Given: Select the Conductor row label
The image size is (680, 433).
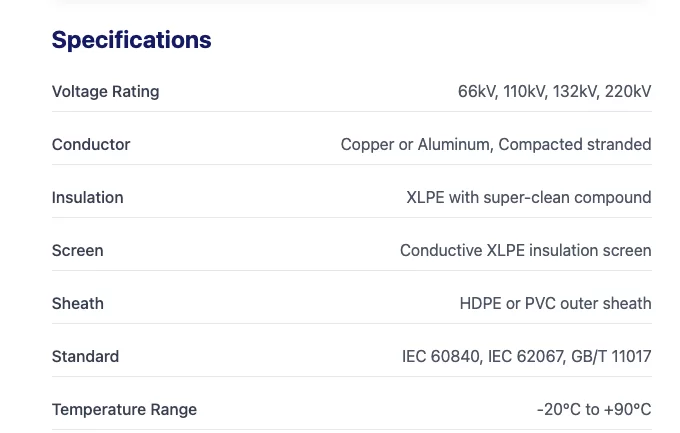Looking at the screenshot, I should click(91, 145).
